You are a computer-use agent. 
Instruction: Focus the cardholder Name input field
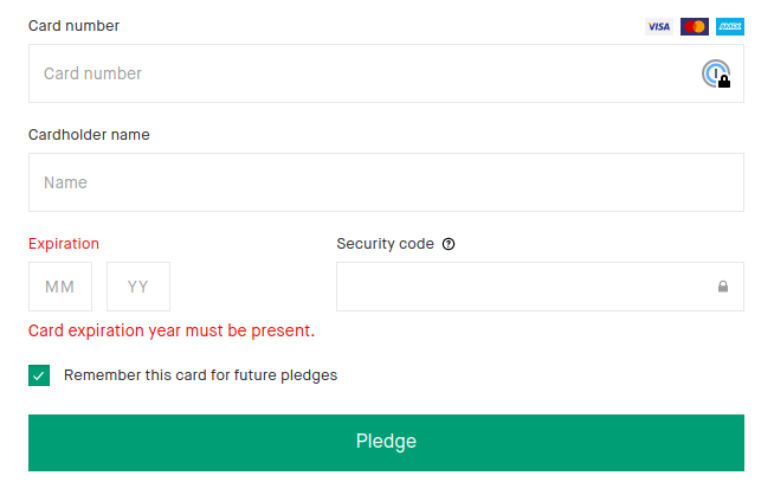point(386,183)
